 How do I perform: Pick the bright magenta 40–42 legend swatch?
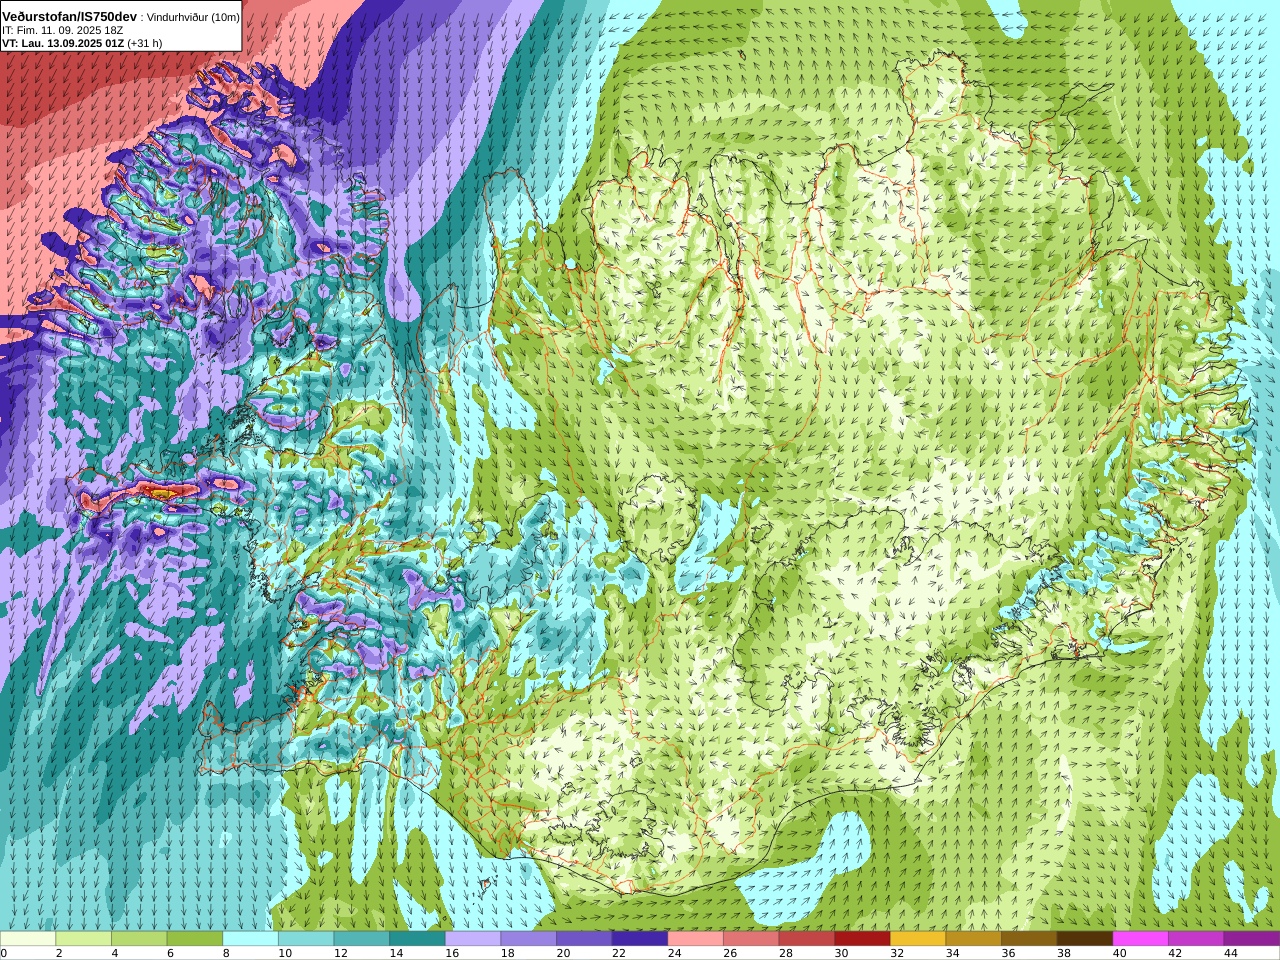(1140, 939)
